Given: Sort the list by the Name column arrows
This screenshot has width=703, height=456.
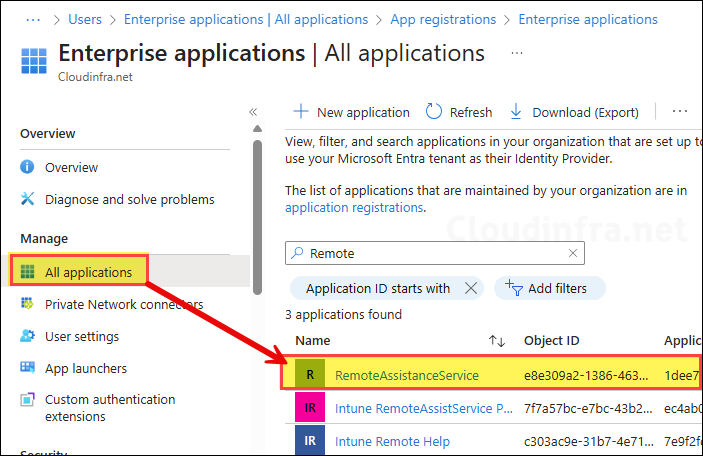Looking at the screenshot, I should (495, 341).
